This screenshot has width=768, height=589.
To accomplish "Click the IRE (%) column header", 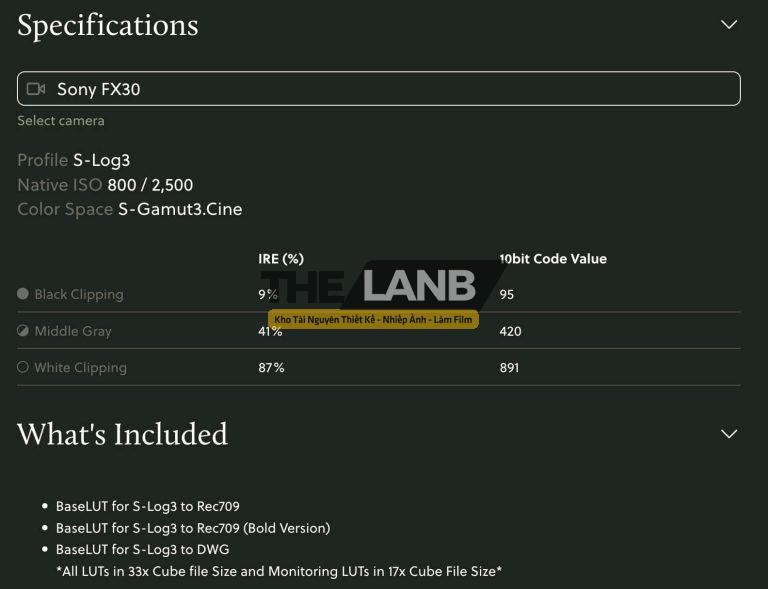I will [281, 258].
